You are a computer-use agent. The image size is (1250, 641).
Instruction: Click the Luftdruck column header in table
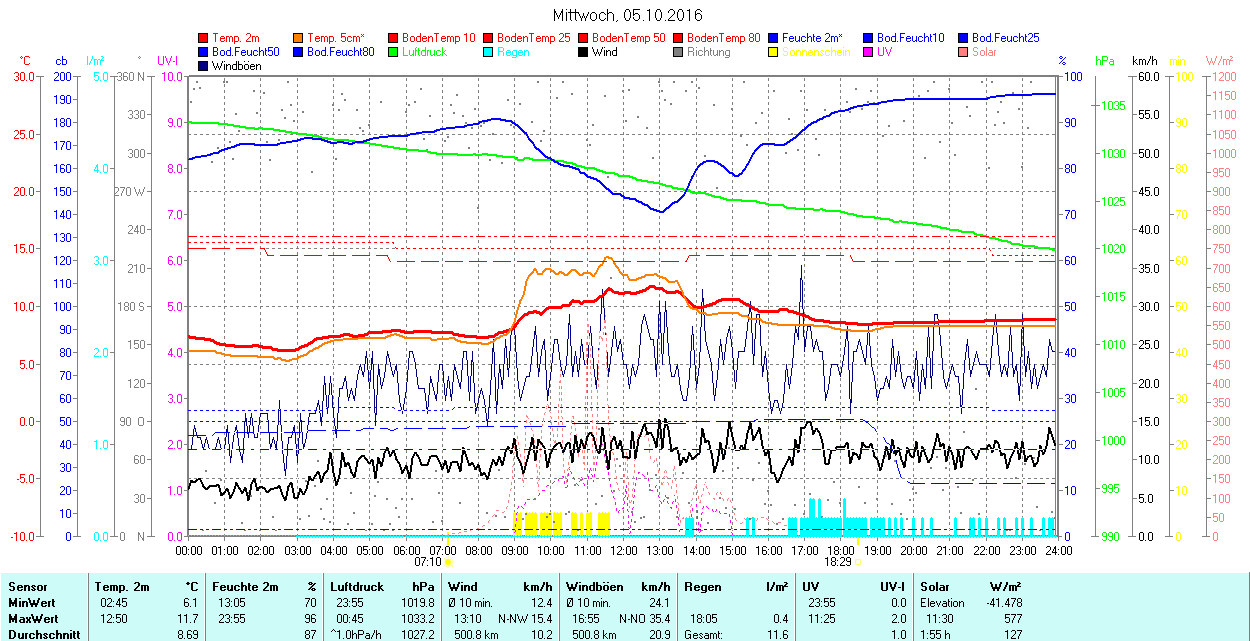357,587
